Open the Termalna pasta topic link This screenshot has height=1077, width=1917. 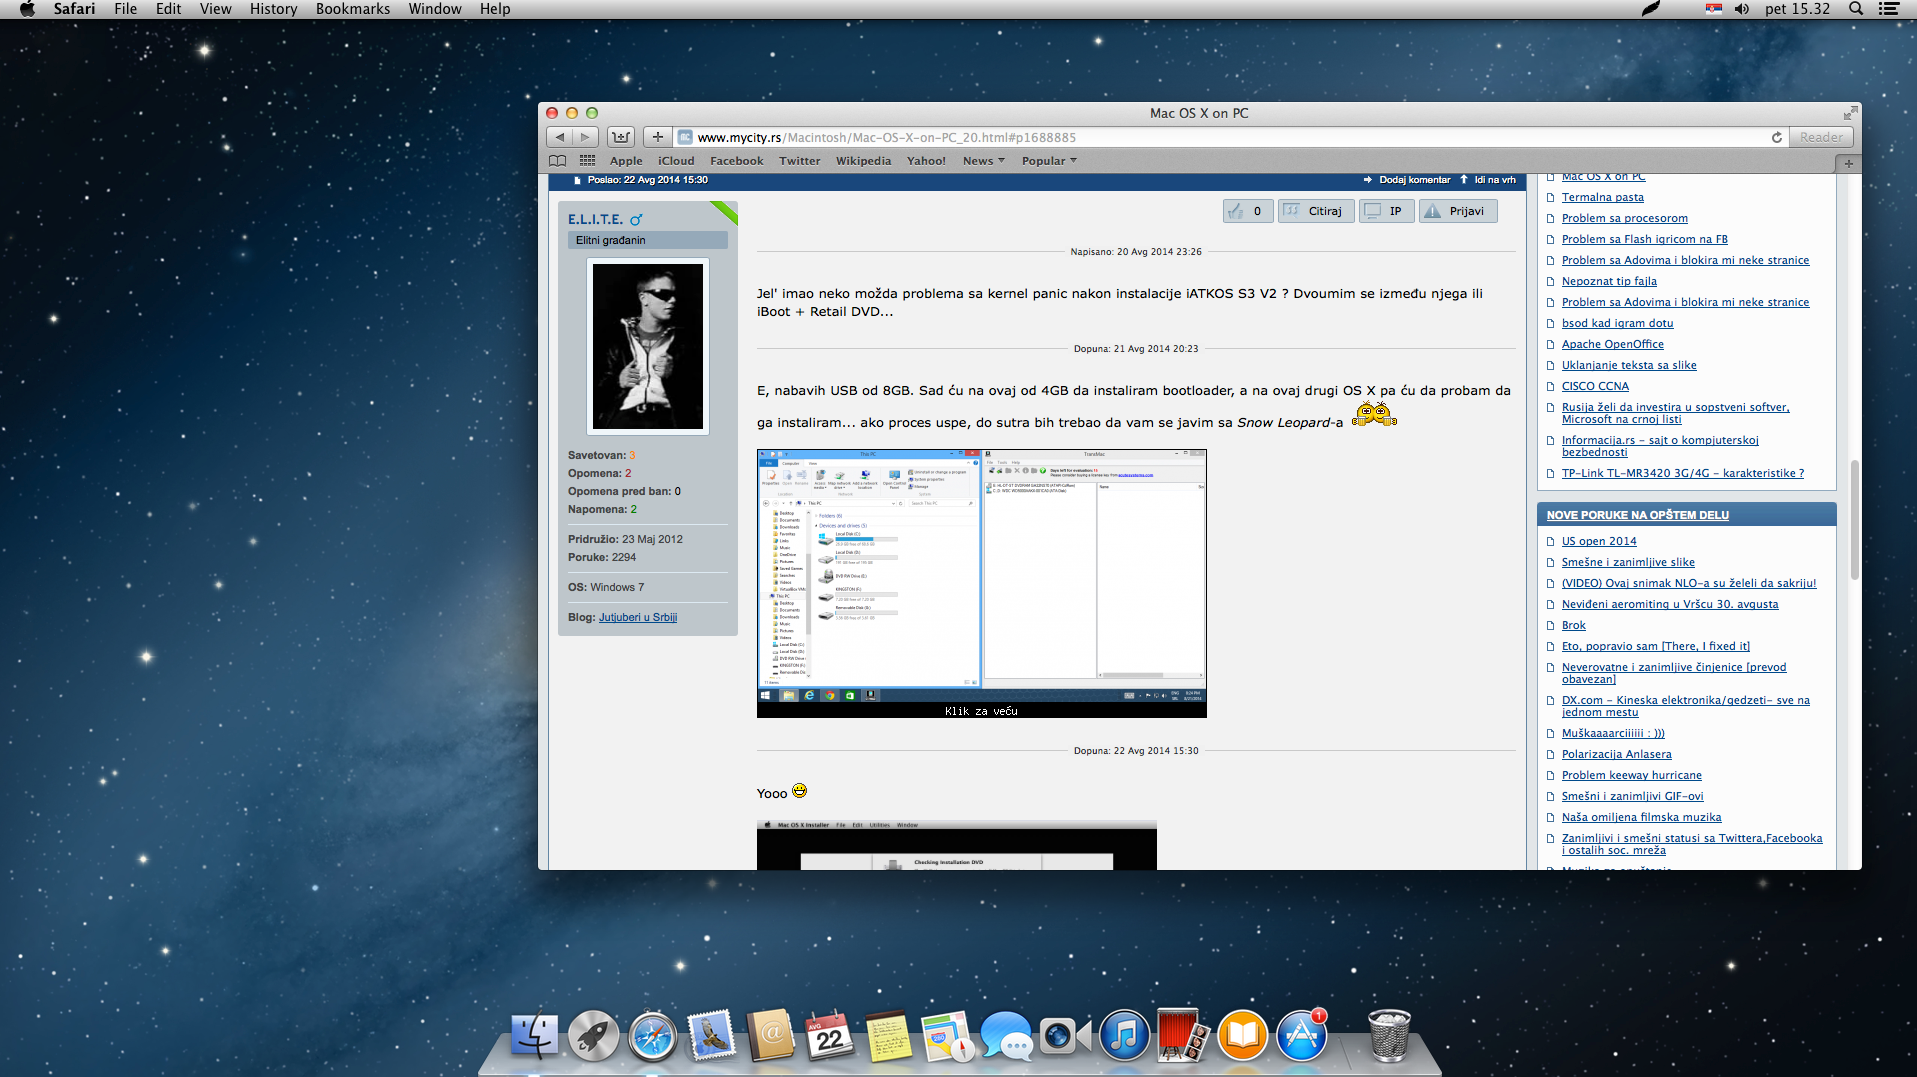pyautogui.click(x=1602, y=197)
